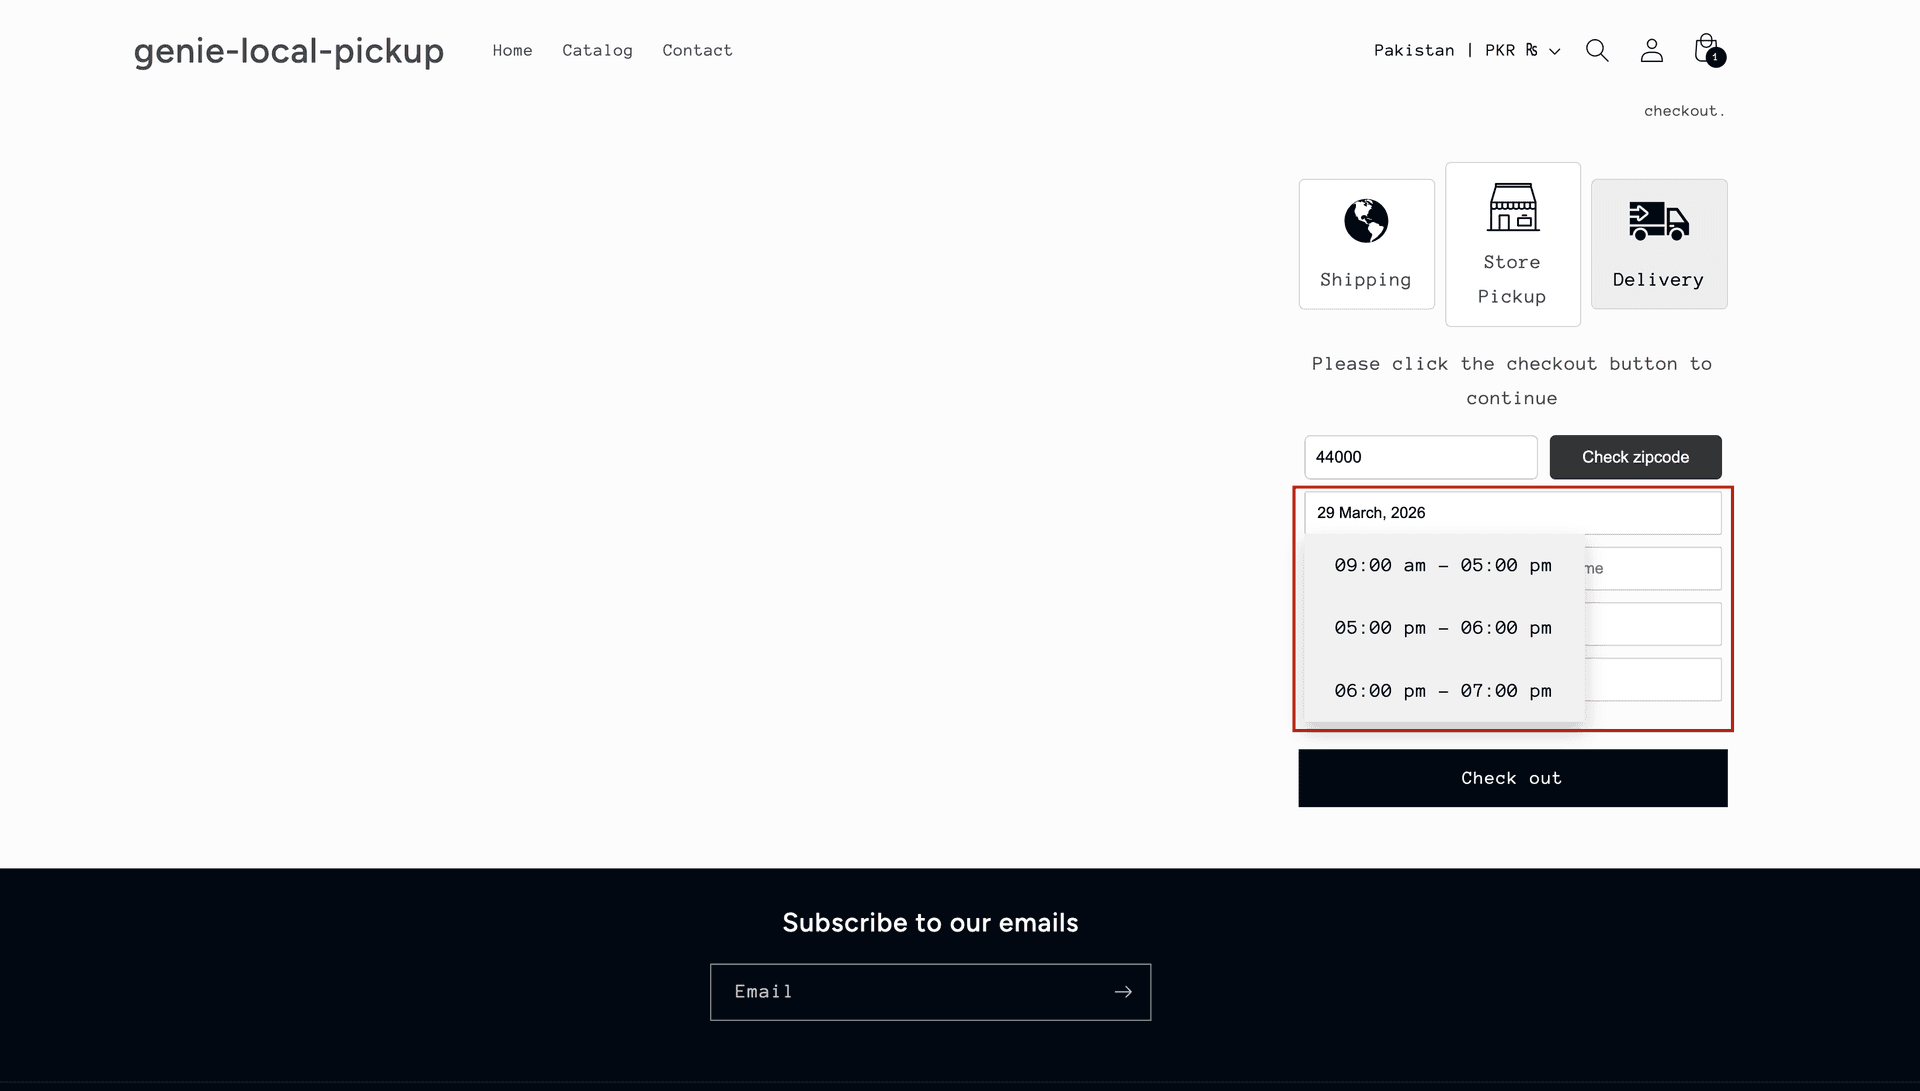Screen dimensions: 1920x1091
Task: Select the Store Pickup storefront option
Action: tap(1512, 244)
